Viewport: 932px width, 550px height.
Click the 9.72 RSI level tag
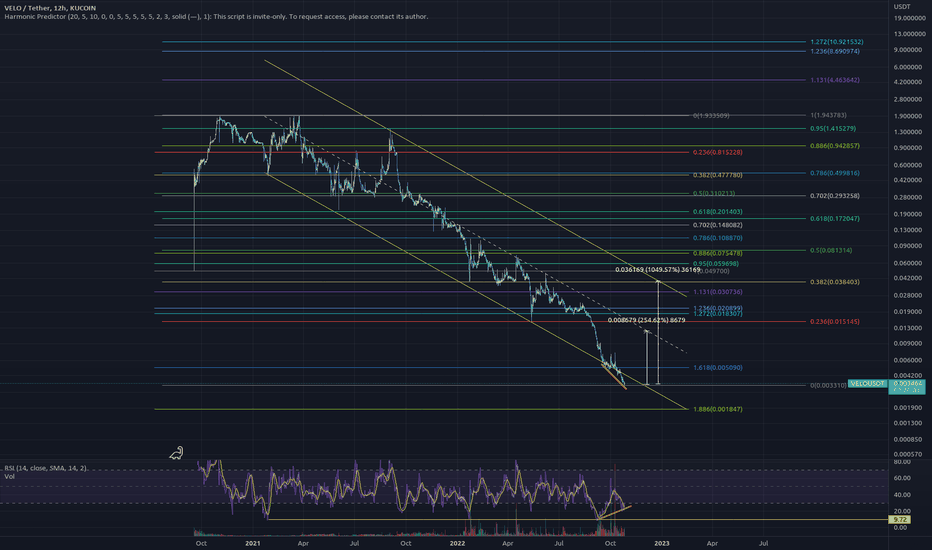[899, 520]
